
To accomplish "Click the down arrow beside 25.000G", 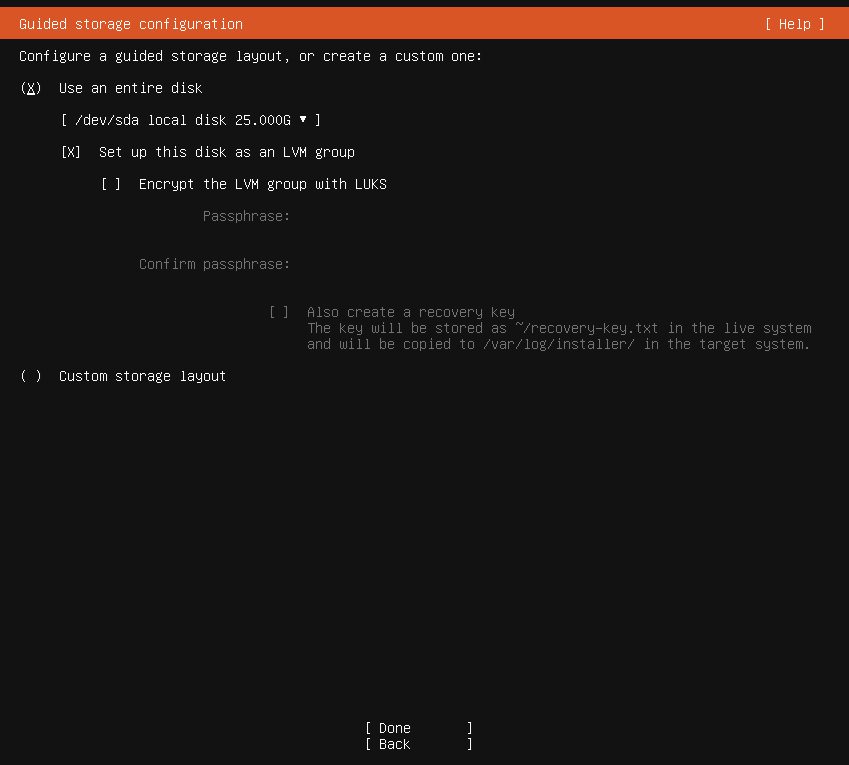I will (x=303, y=120).
